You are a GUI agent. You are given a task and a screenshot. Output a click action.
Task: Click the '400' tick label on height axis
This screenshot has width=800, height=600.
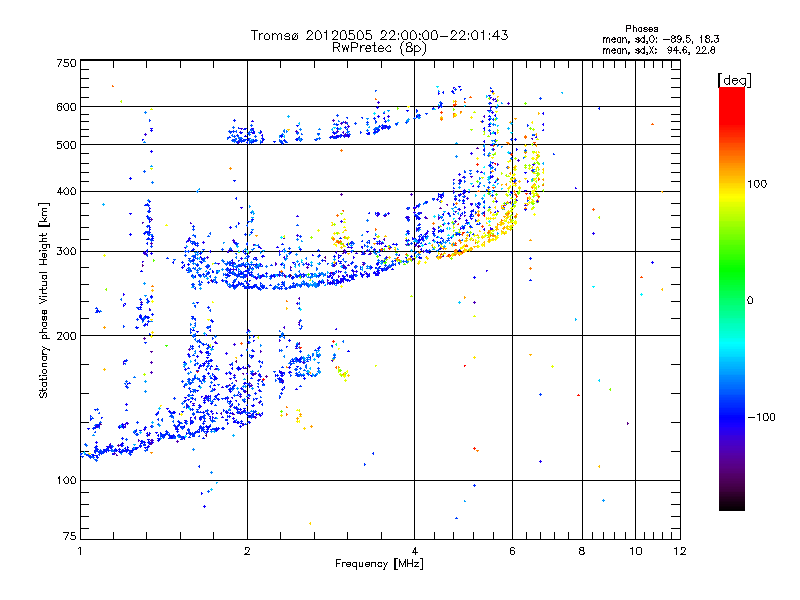pos(66,191)
